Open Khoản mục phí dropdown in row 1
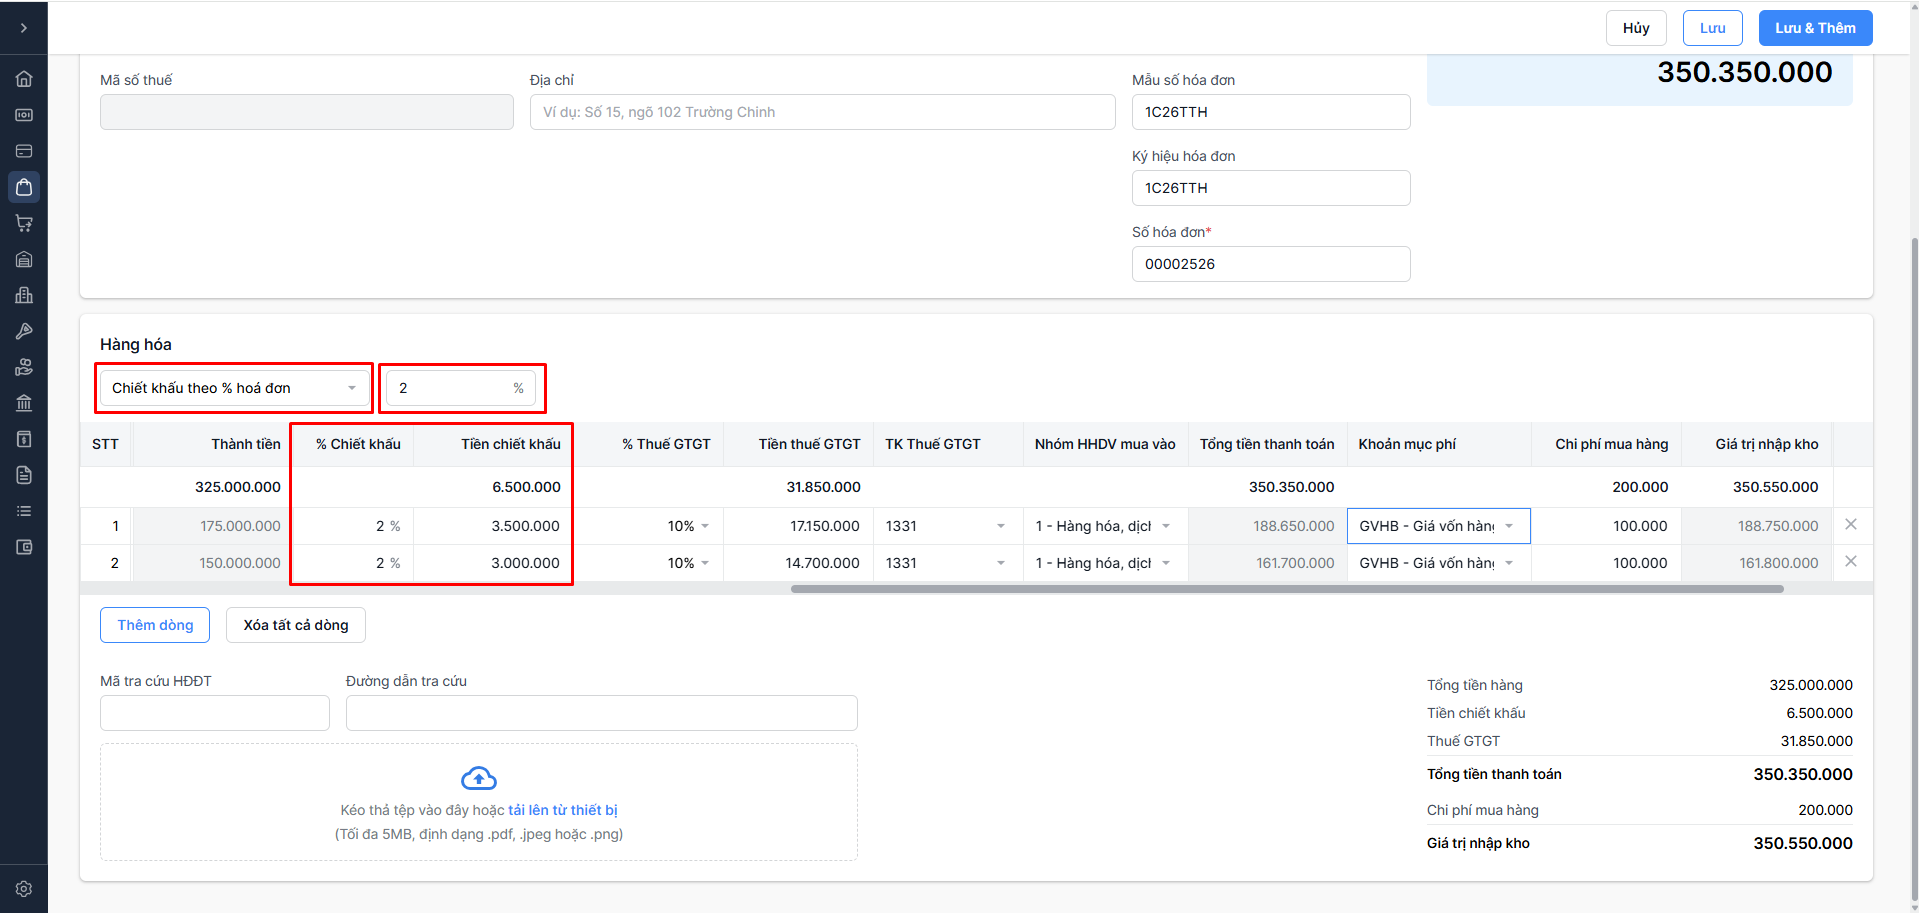The height and width of the screenshot is (913, 1919). 1437,526
